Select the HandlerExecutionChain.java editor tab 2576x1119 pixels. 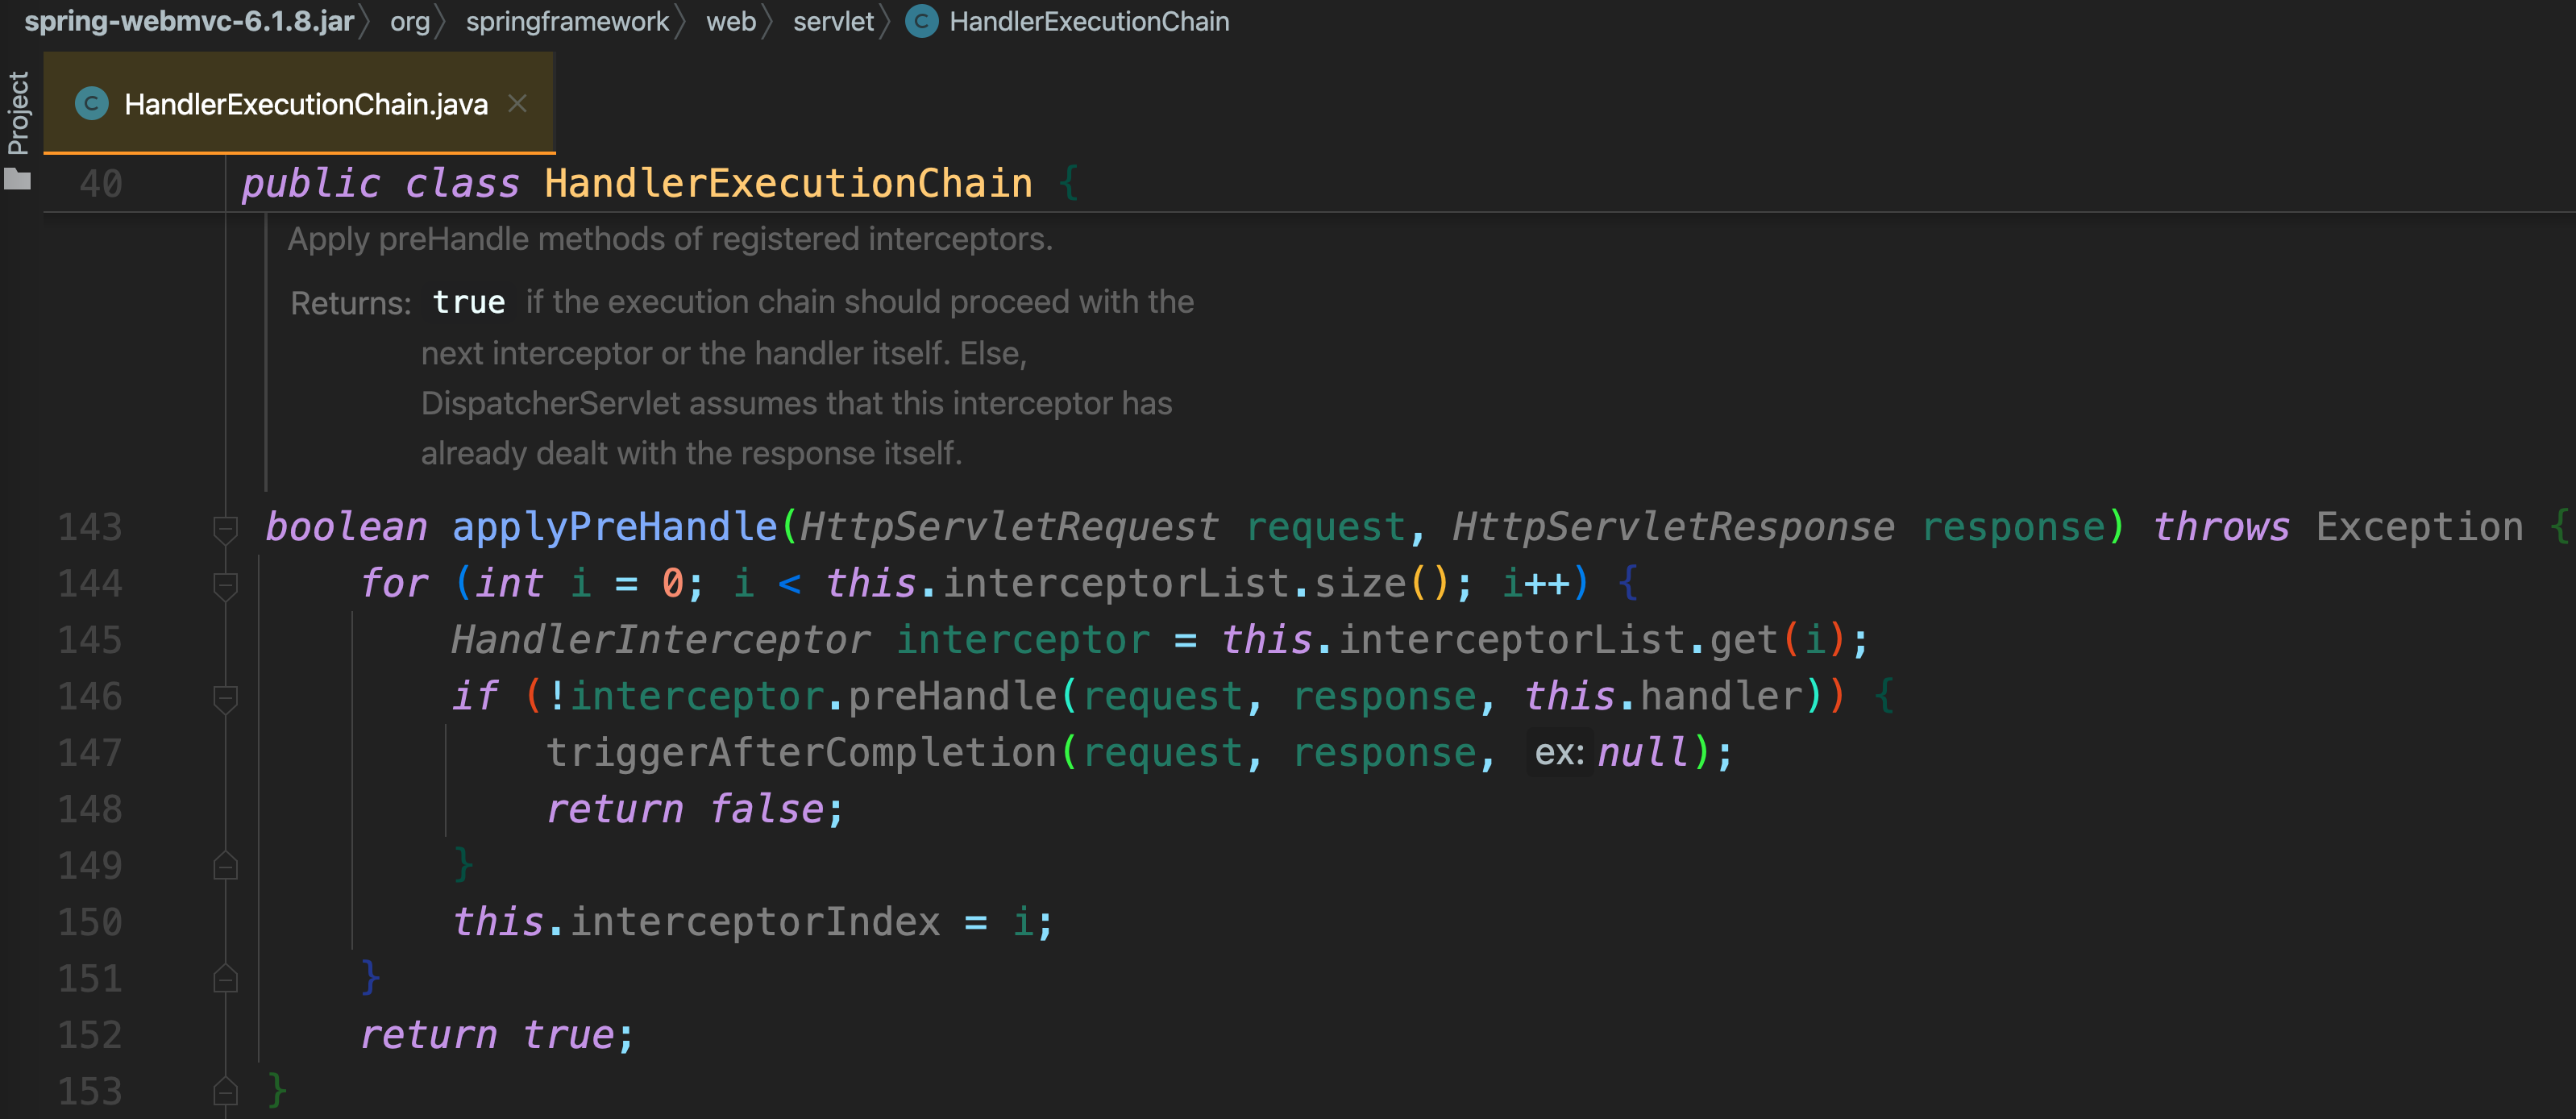305,104
